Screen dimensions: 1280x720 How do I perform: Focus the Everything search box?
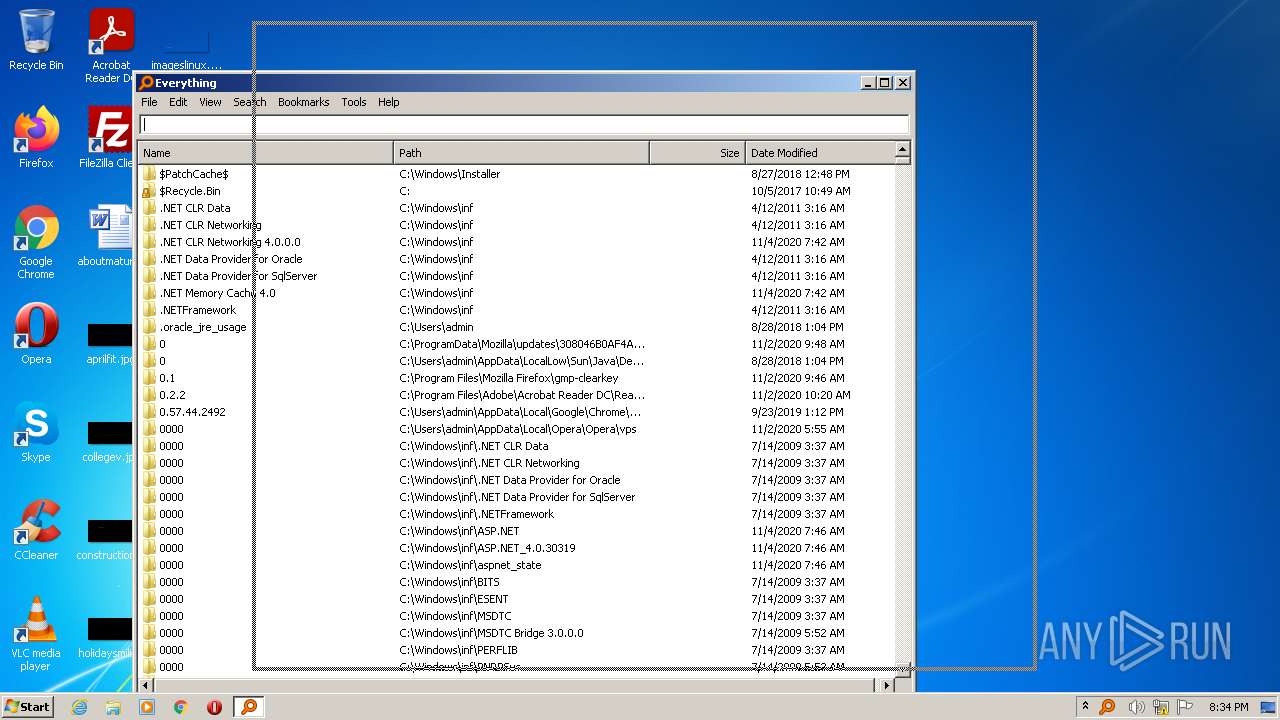(524, 125)
